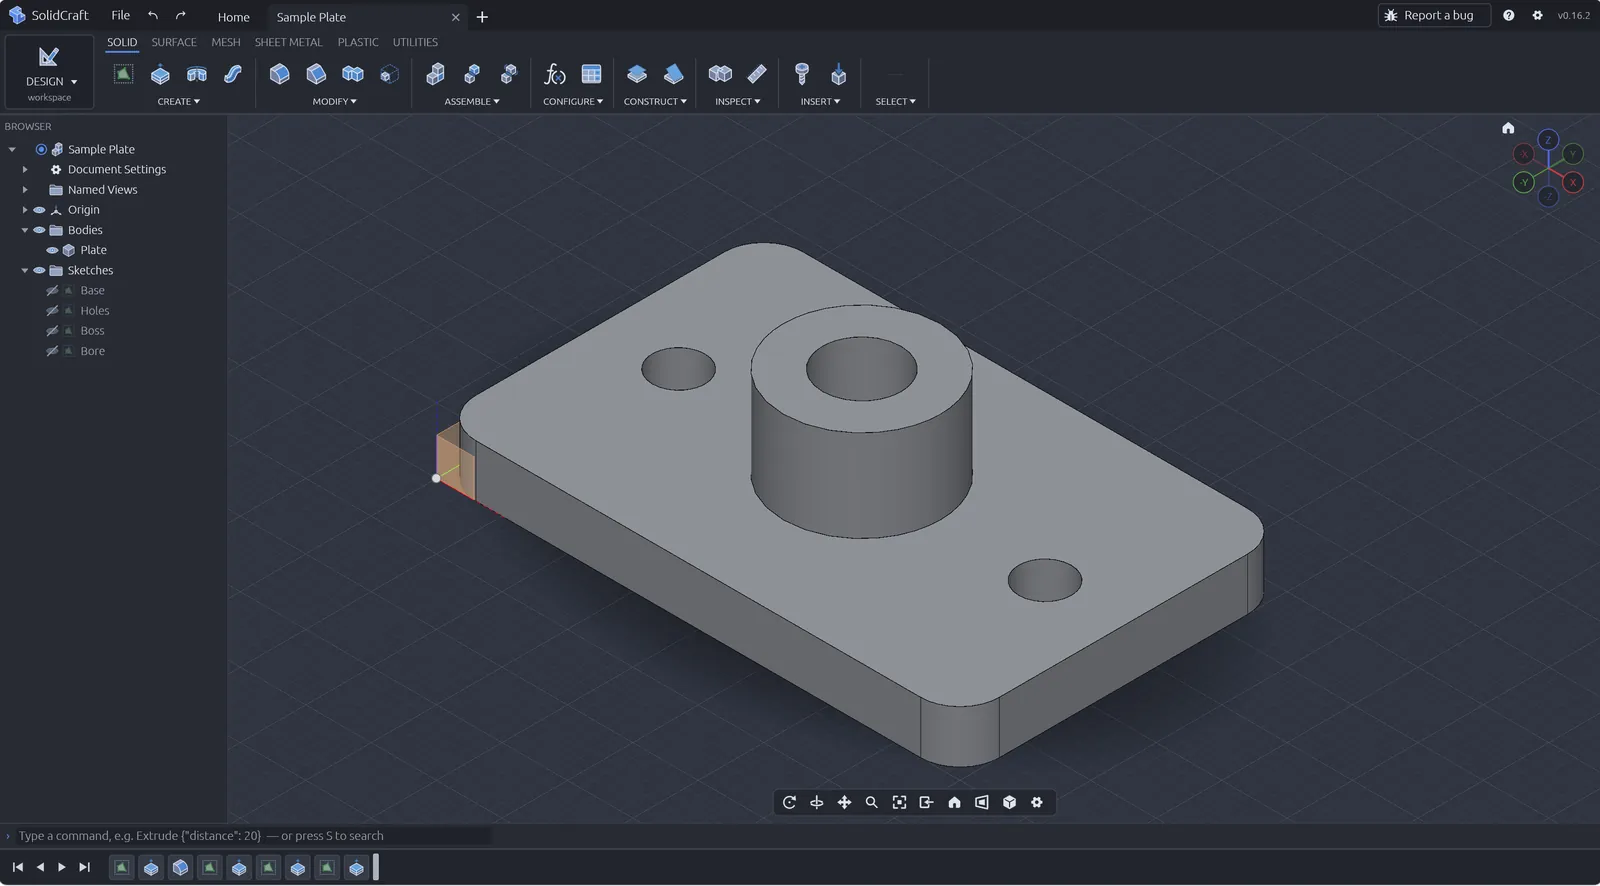This screenshot has height=886, width=1600.
Task: Click the Joint icon in Assemble group
Action: 472,74
